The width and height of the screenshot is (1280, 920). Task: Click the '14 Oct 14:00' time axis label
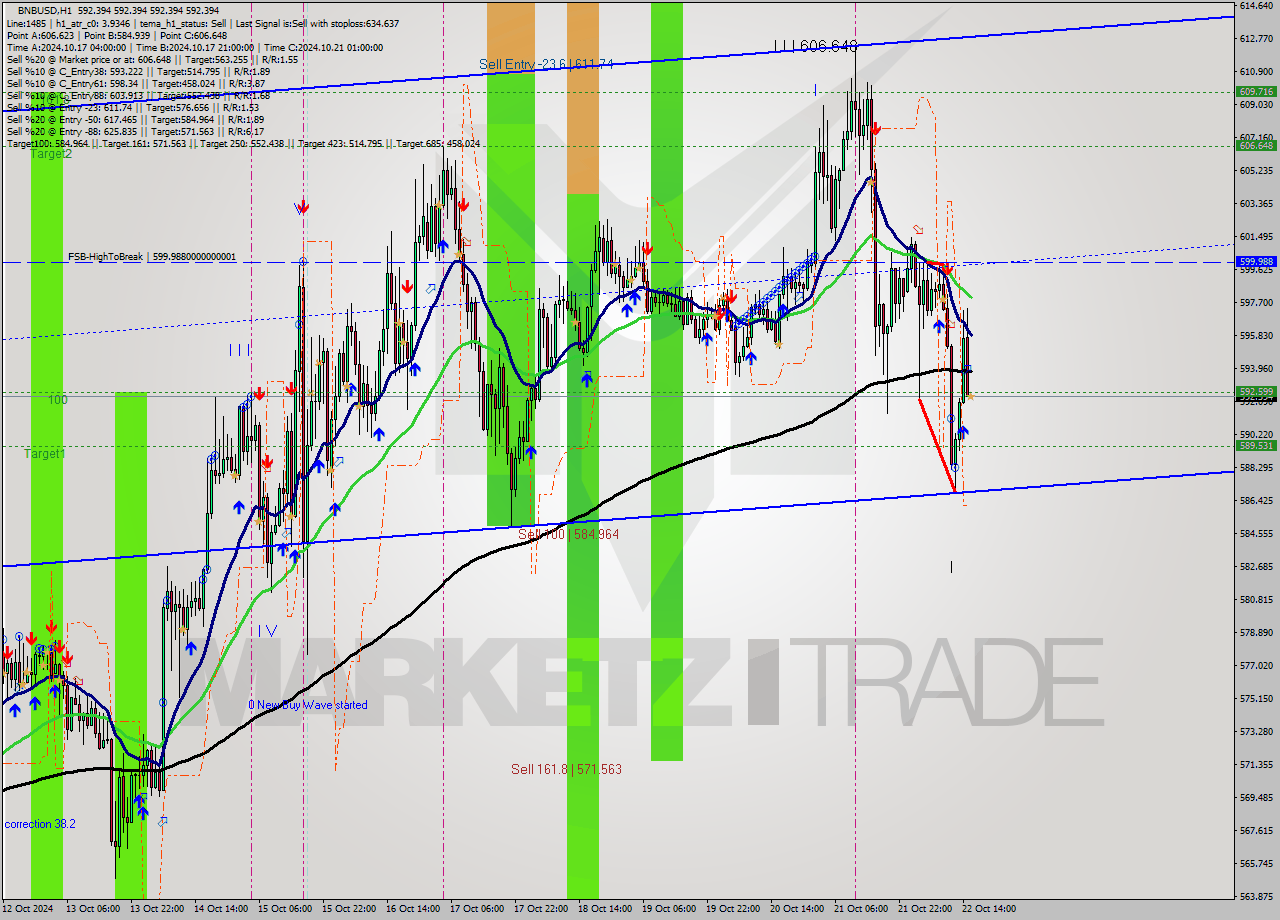point(220,909)
